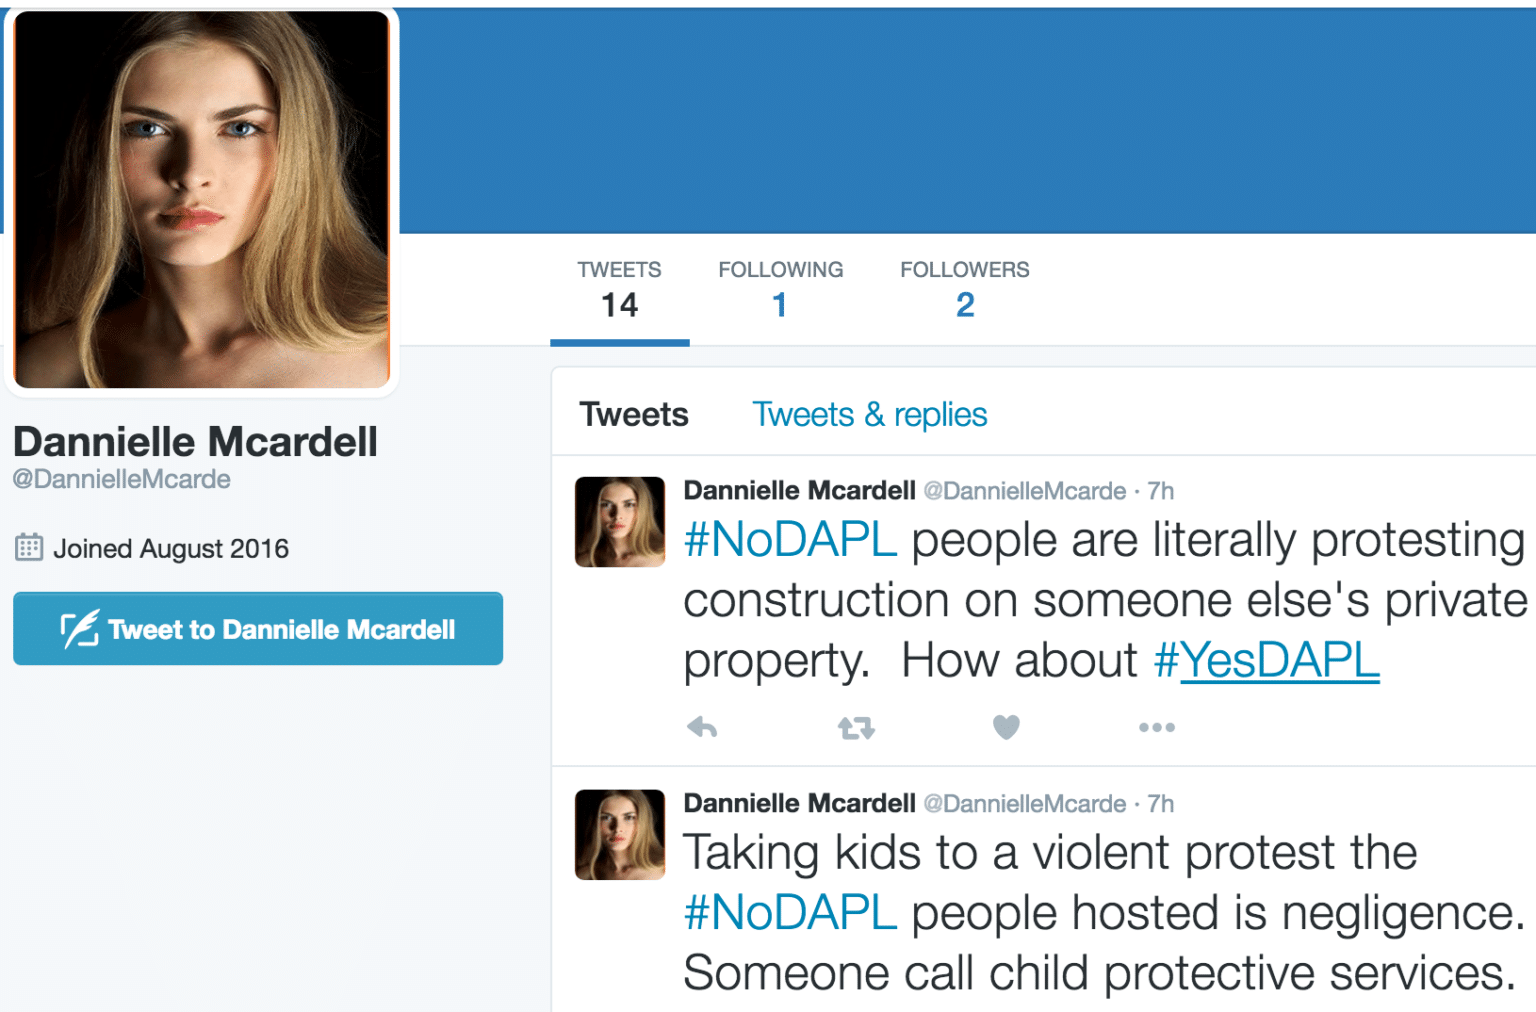The width and height of the screenshot is (1536, 1012).
Task: Open first tweet's small avatar thumbnail
Action: [x=620, y=522]
